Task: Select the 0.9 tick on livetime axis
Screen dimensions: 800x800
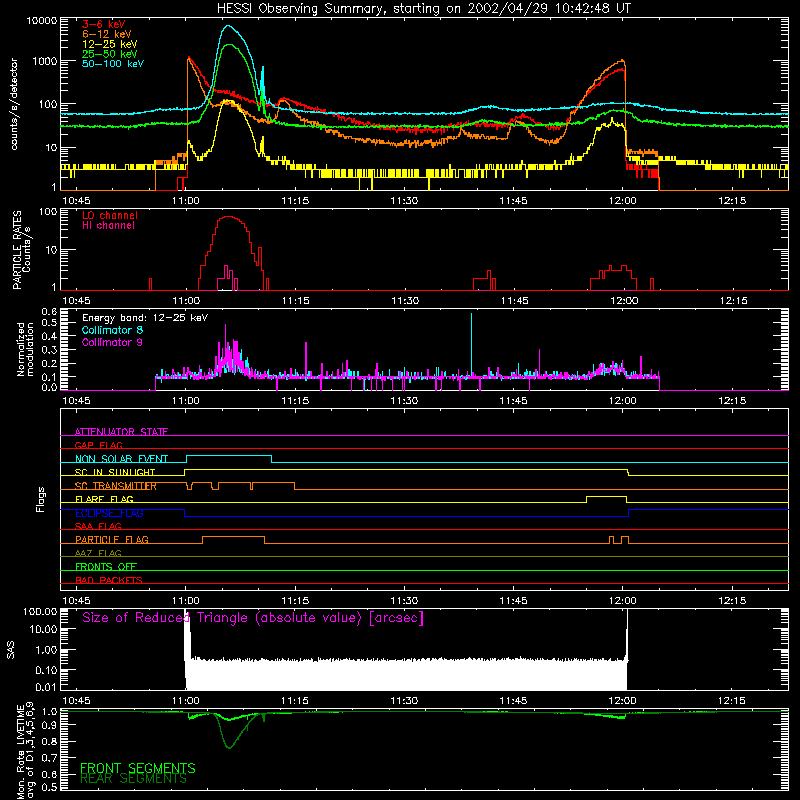Action: (x=49, y=725)
